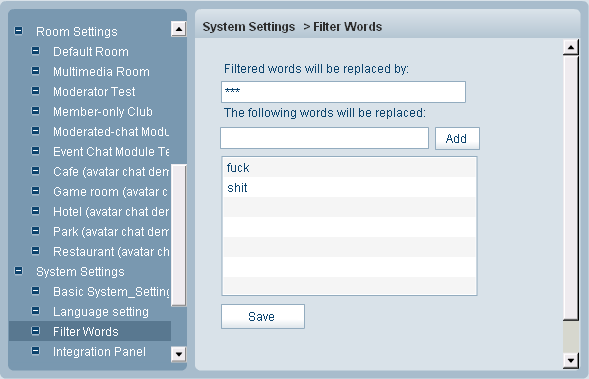The width and height of the screenshot is (589, 379).
Task: Click the replacement text field containing ***
Action: [x=343, y=92]
